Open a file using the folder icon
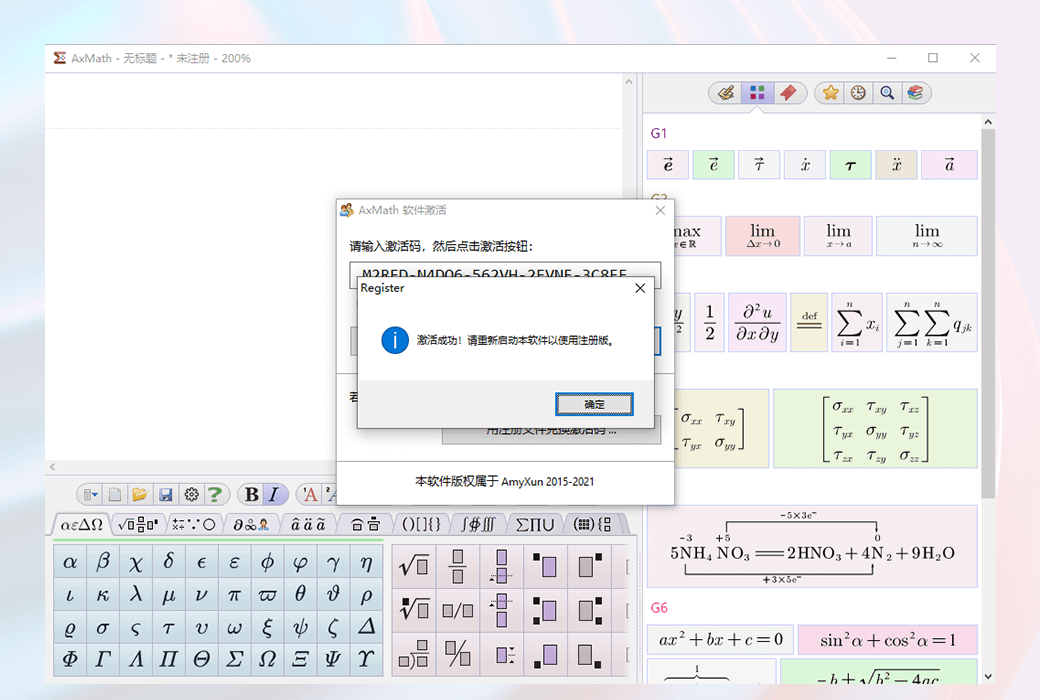This screenshot has width=1040, height=700. click(x=139, y=494)
